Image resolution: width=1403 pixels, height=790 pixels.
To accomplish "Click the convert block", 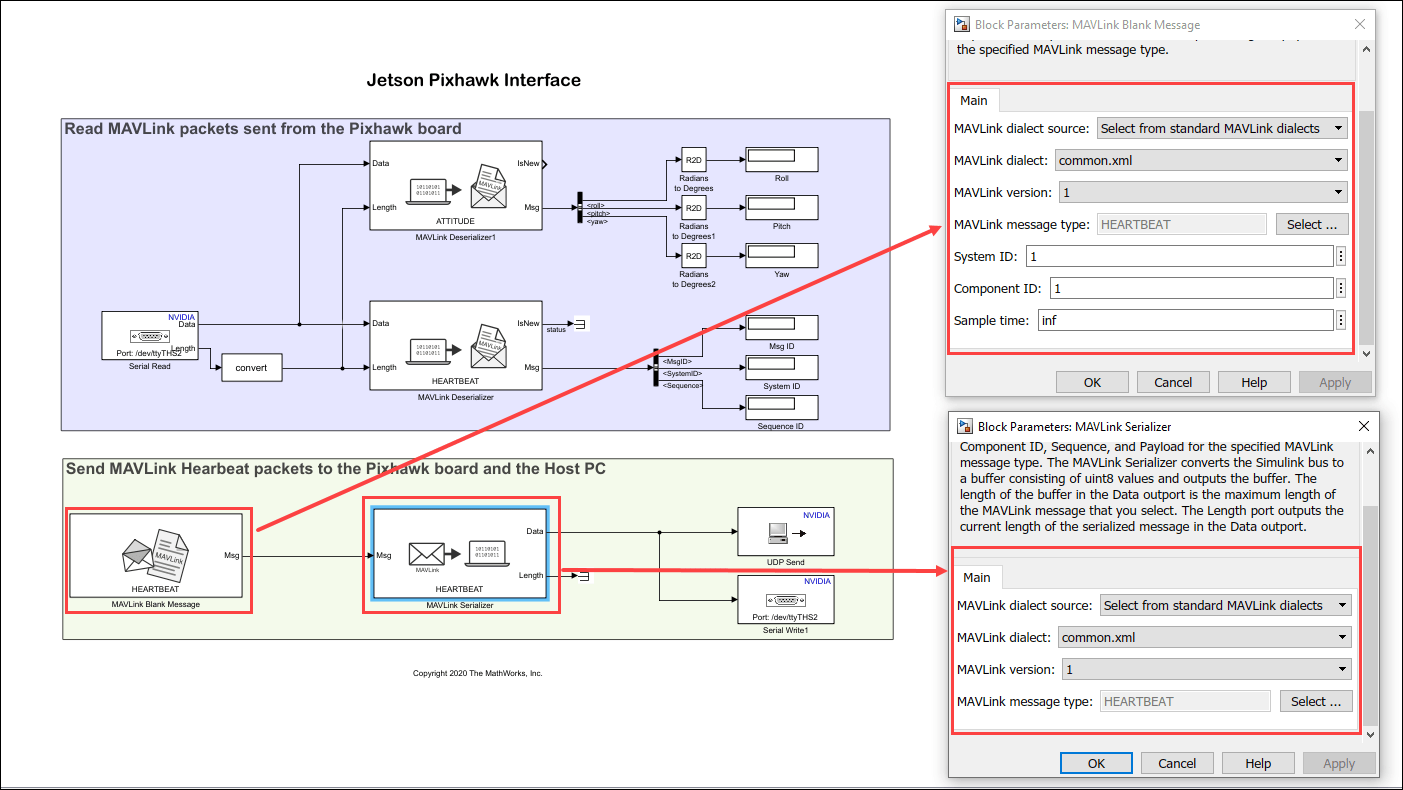I will 251,367.
